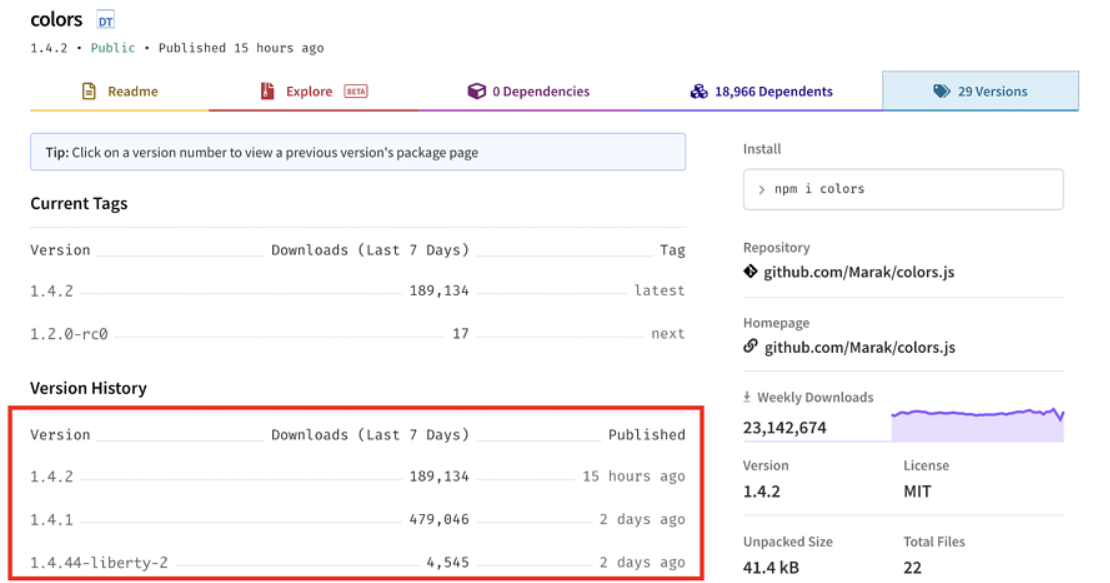
Task: Click the 479,046 downloads value
Action: pos(439,520)
